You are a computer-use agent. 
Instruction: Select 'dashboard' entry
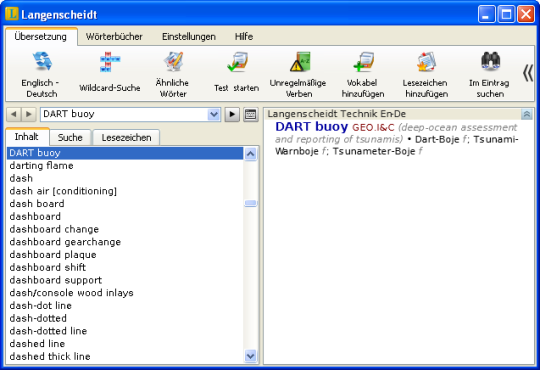tap(125, 217)
